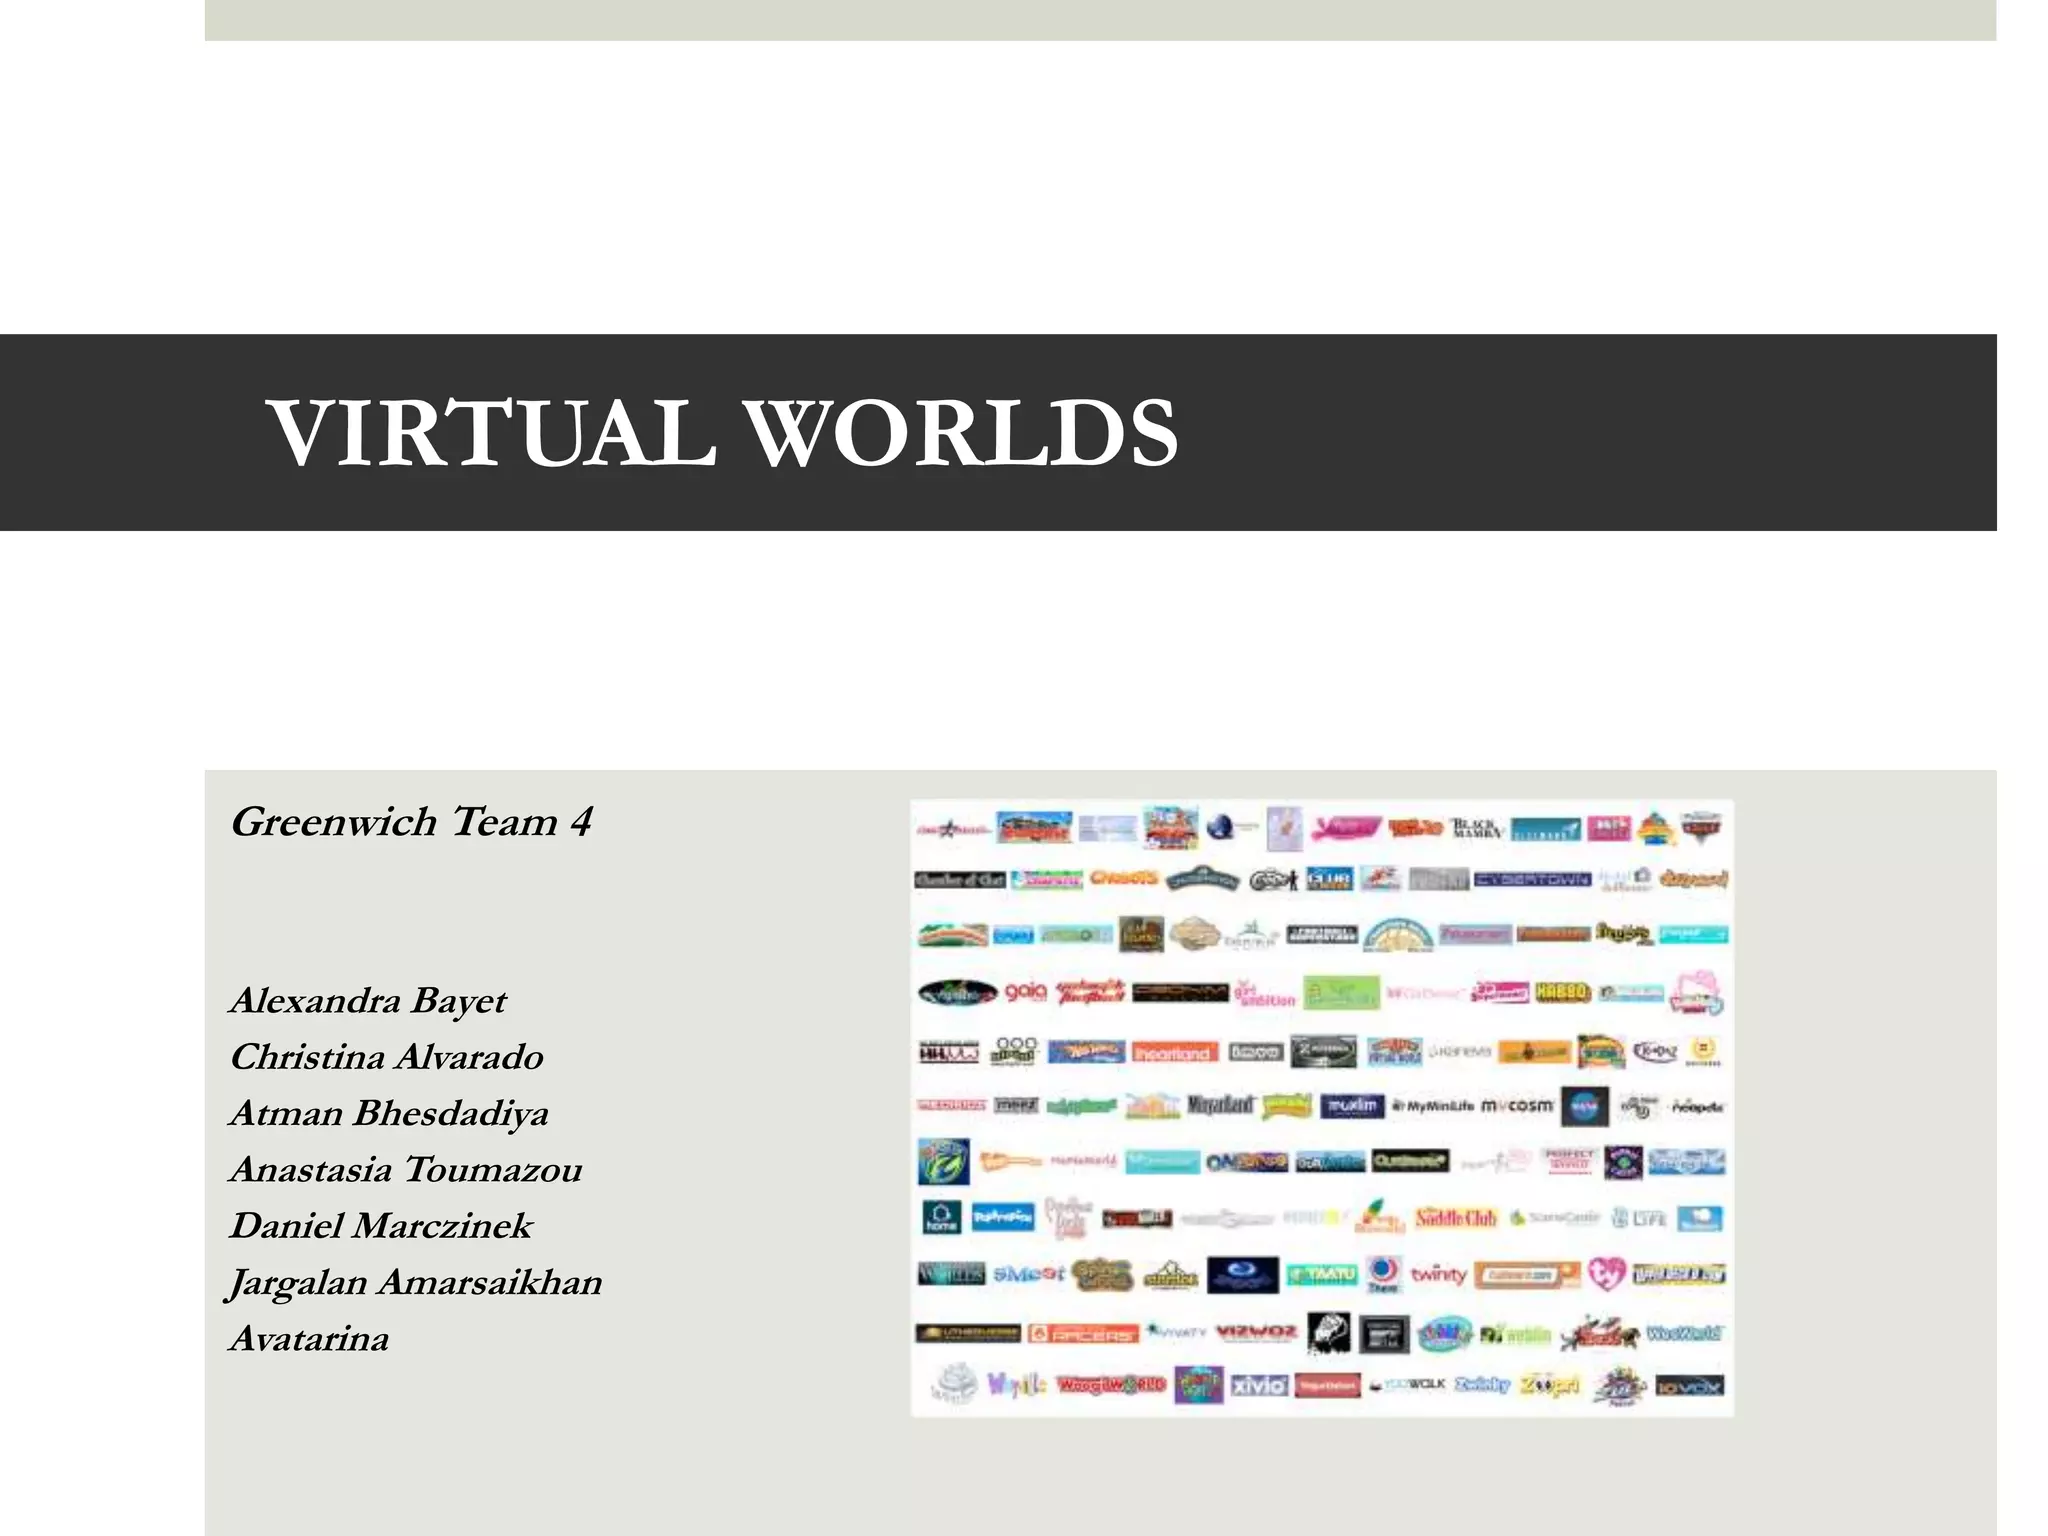
Task: Click the CYBERTOWN logo
Action: pyautogui.click(x=1532, y=880)
